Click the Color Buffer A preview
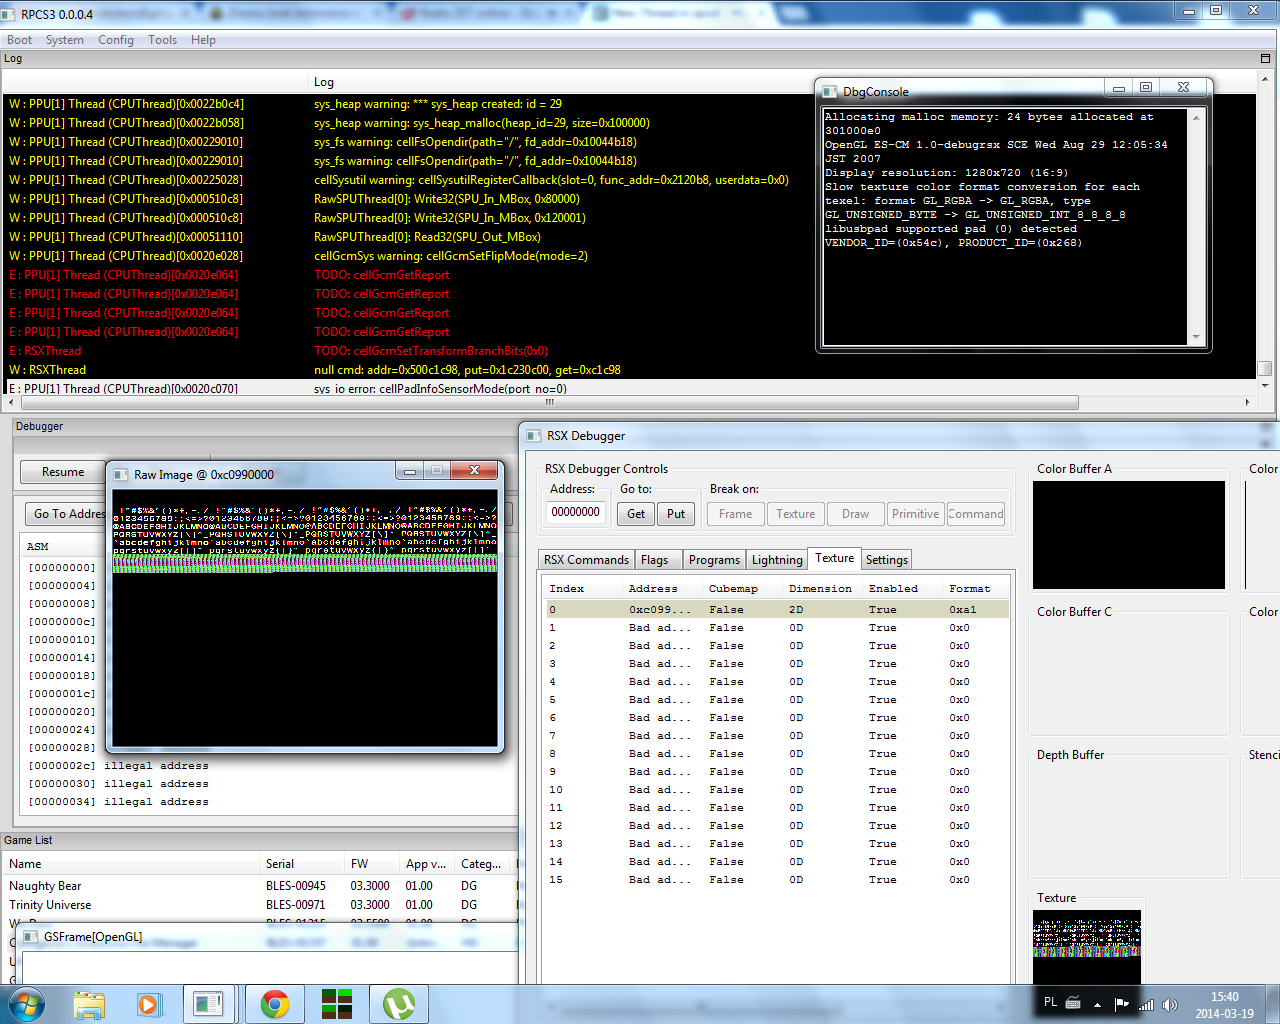 pyautogui.click(x=1129, y=535)
